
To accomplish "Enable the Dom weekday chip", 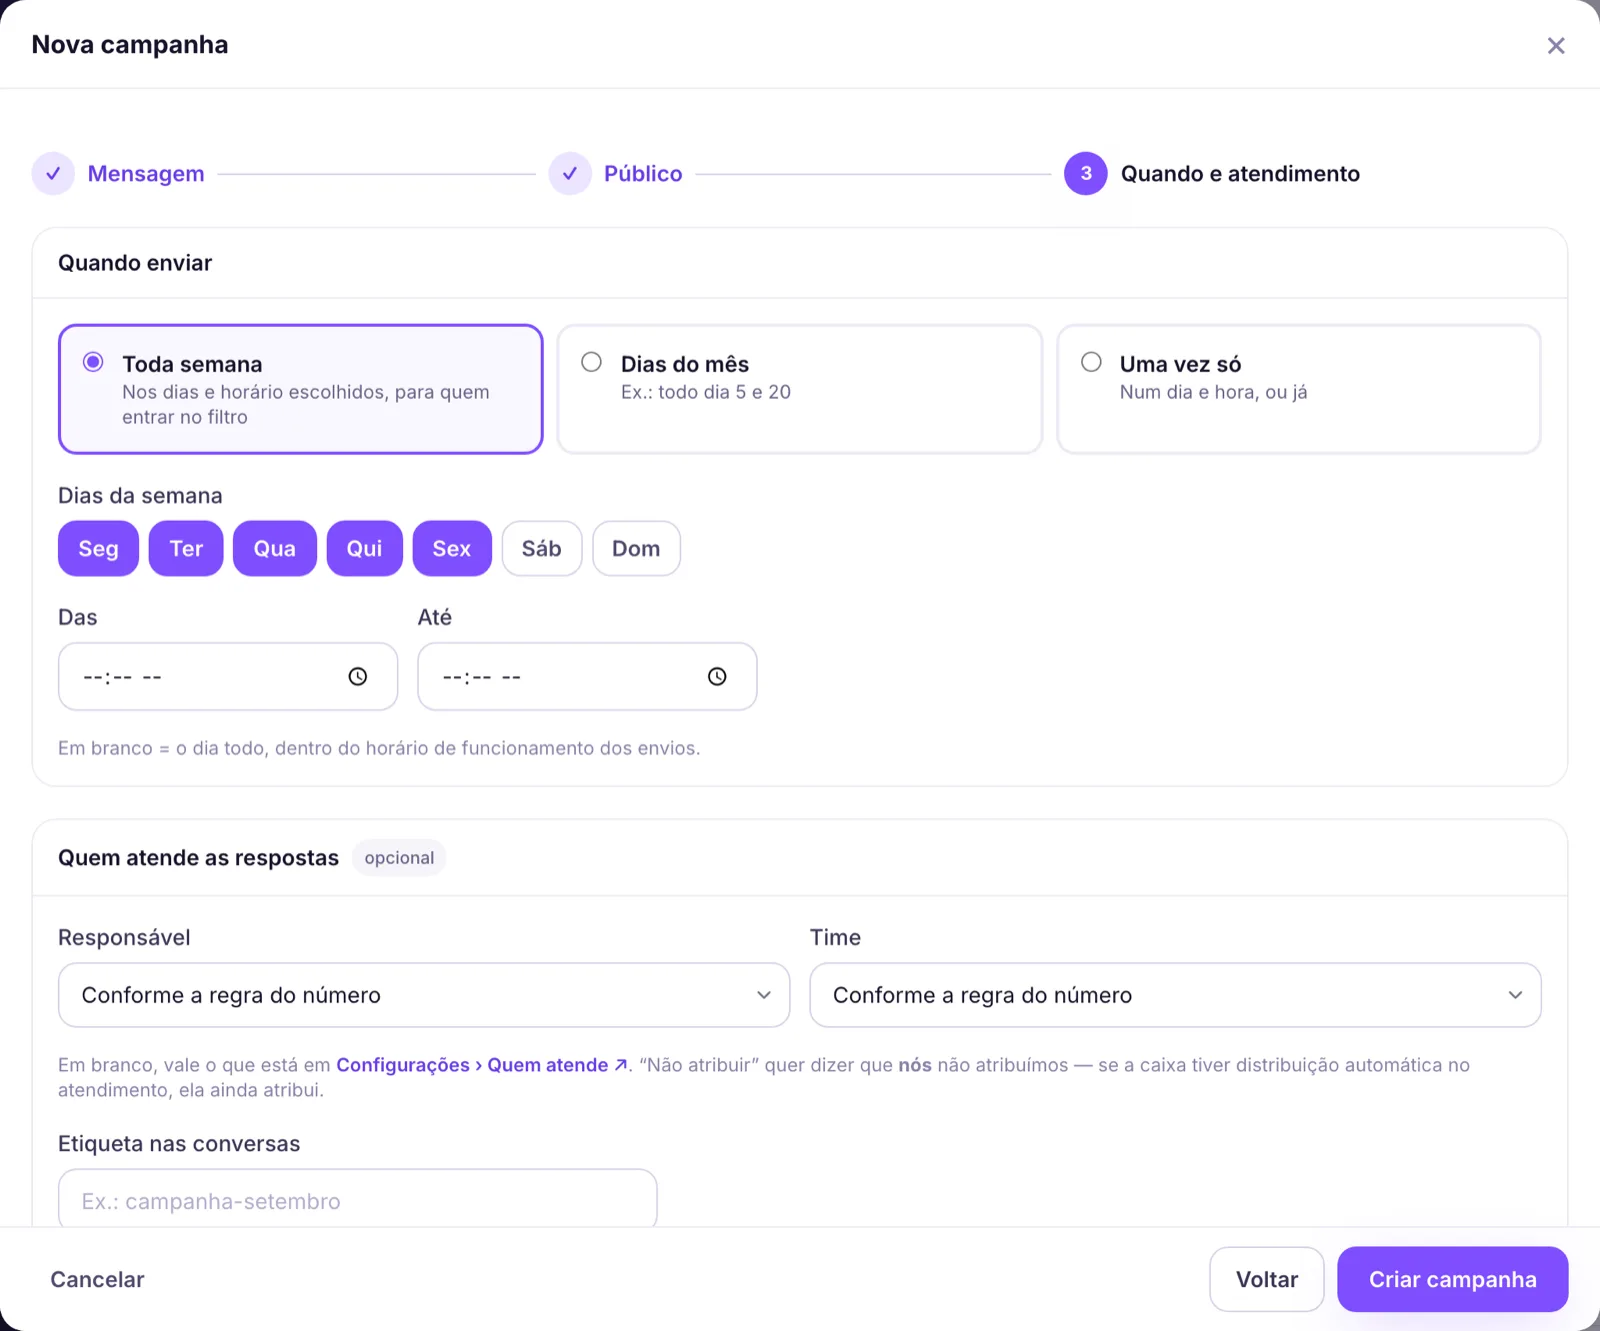I will coord(636,548).
